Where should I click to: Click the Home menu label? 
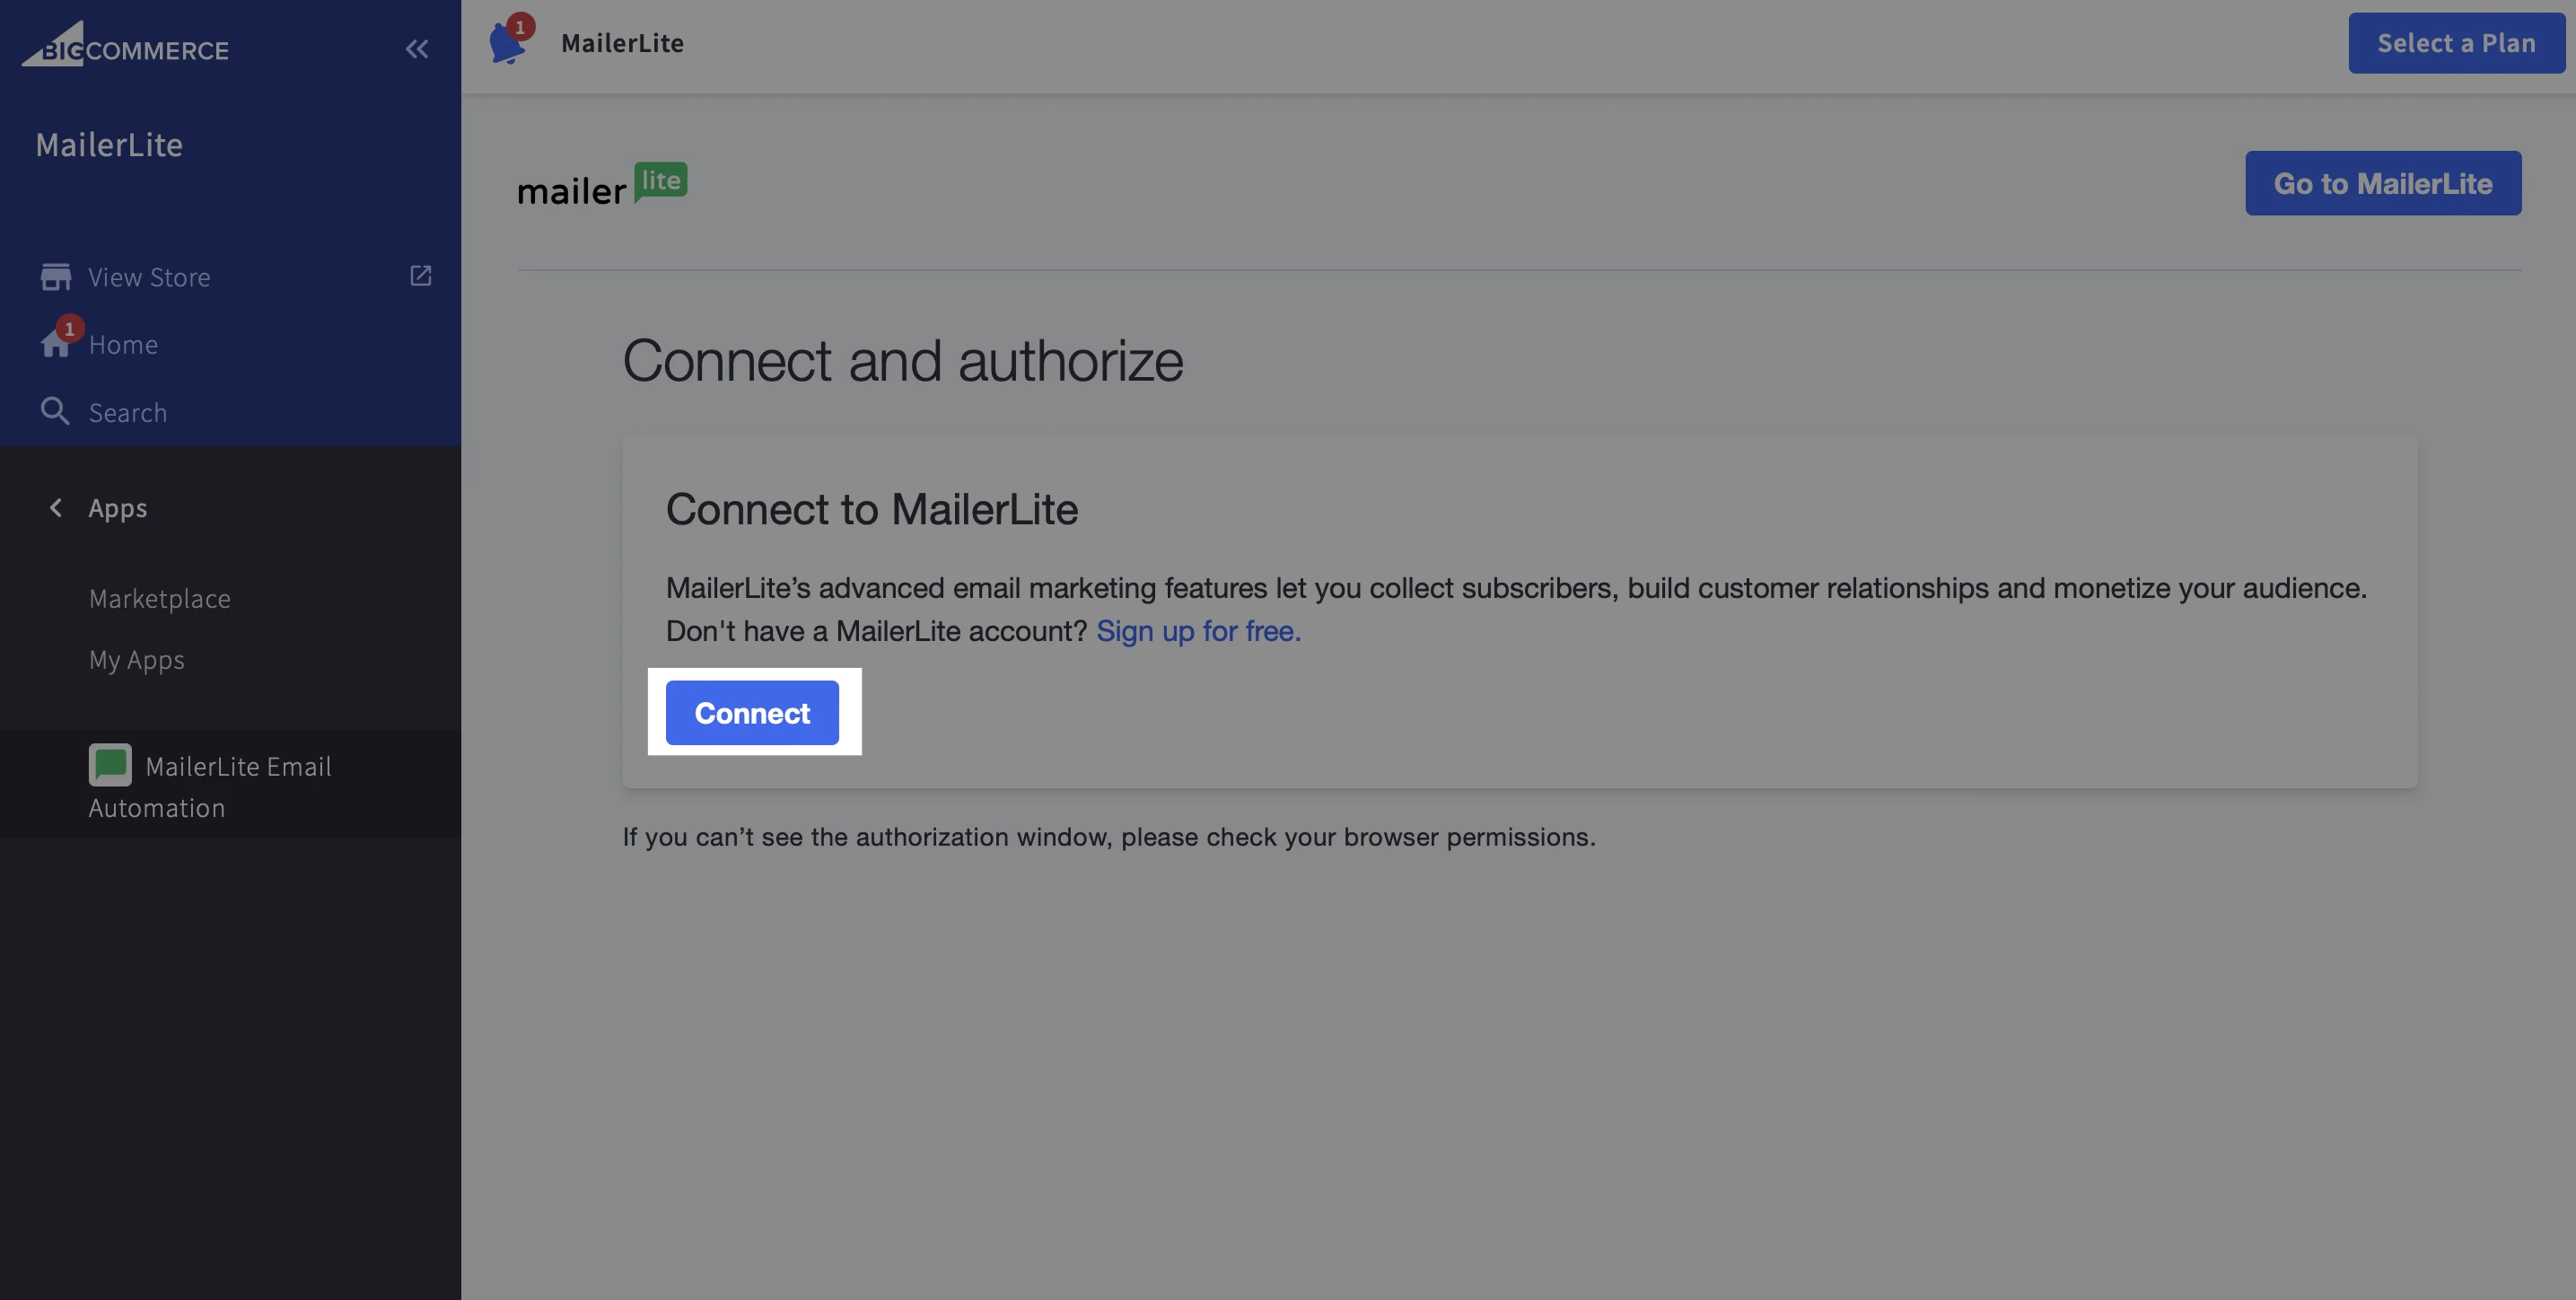[123, 345]
